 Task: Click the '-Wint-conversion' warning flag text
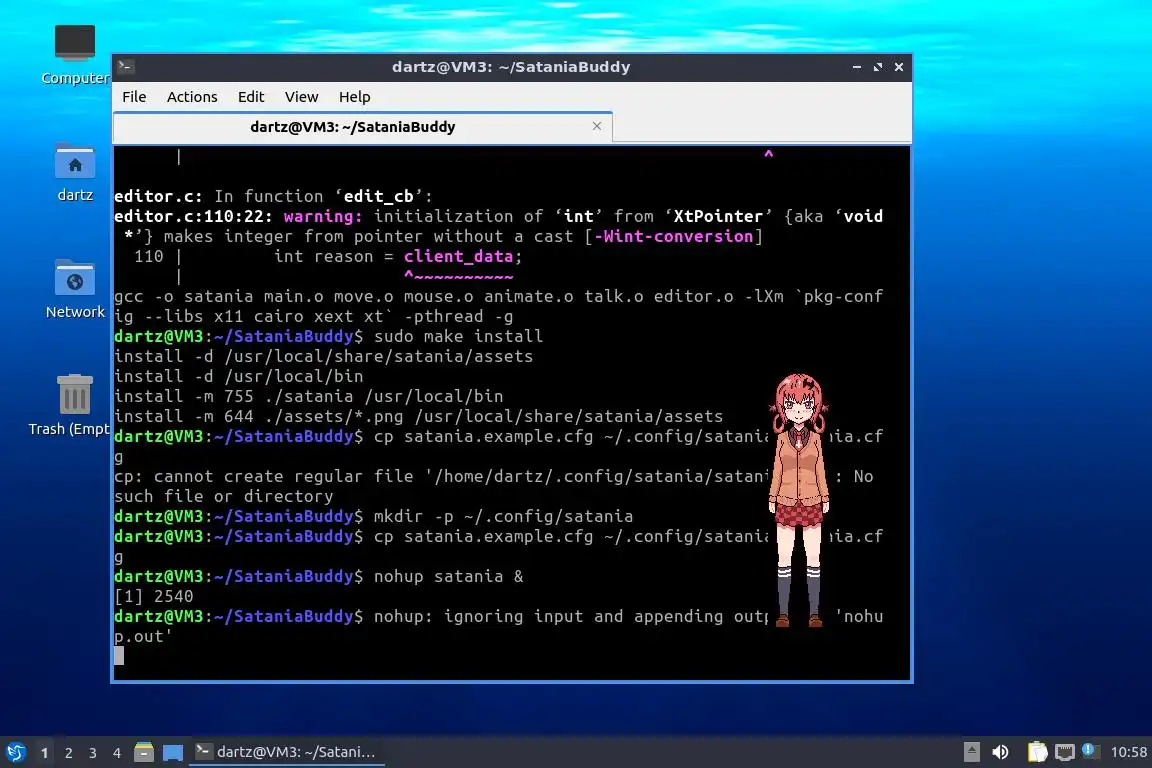[674, 236]
